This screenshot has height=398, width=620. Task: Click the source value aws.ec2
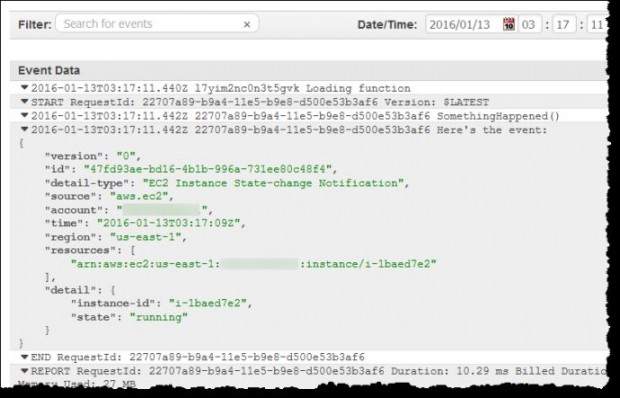coord(139,196)
